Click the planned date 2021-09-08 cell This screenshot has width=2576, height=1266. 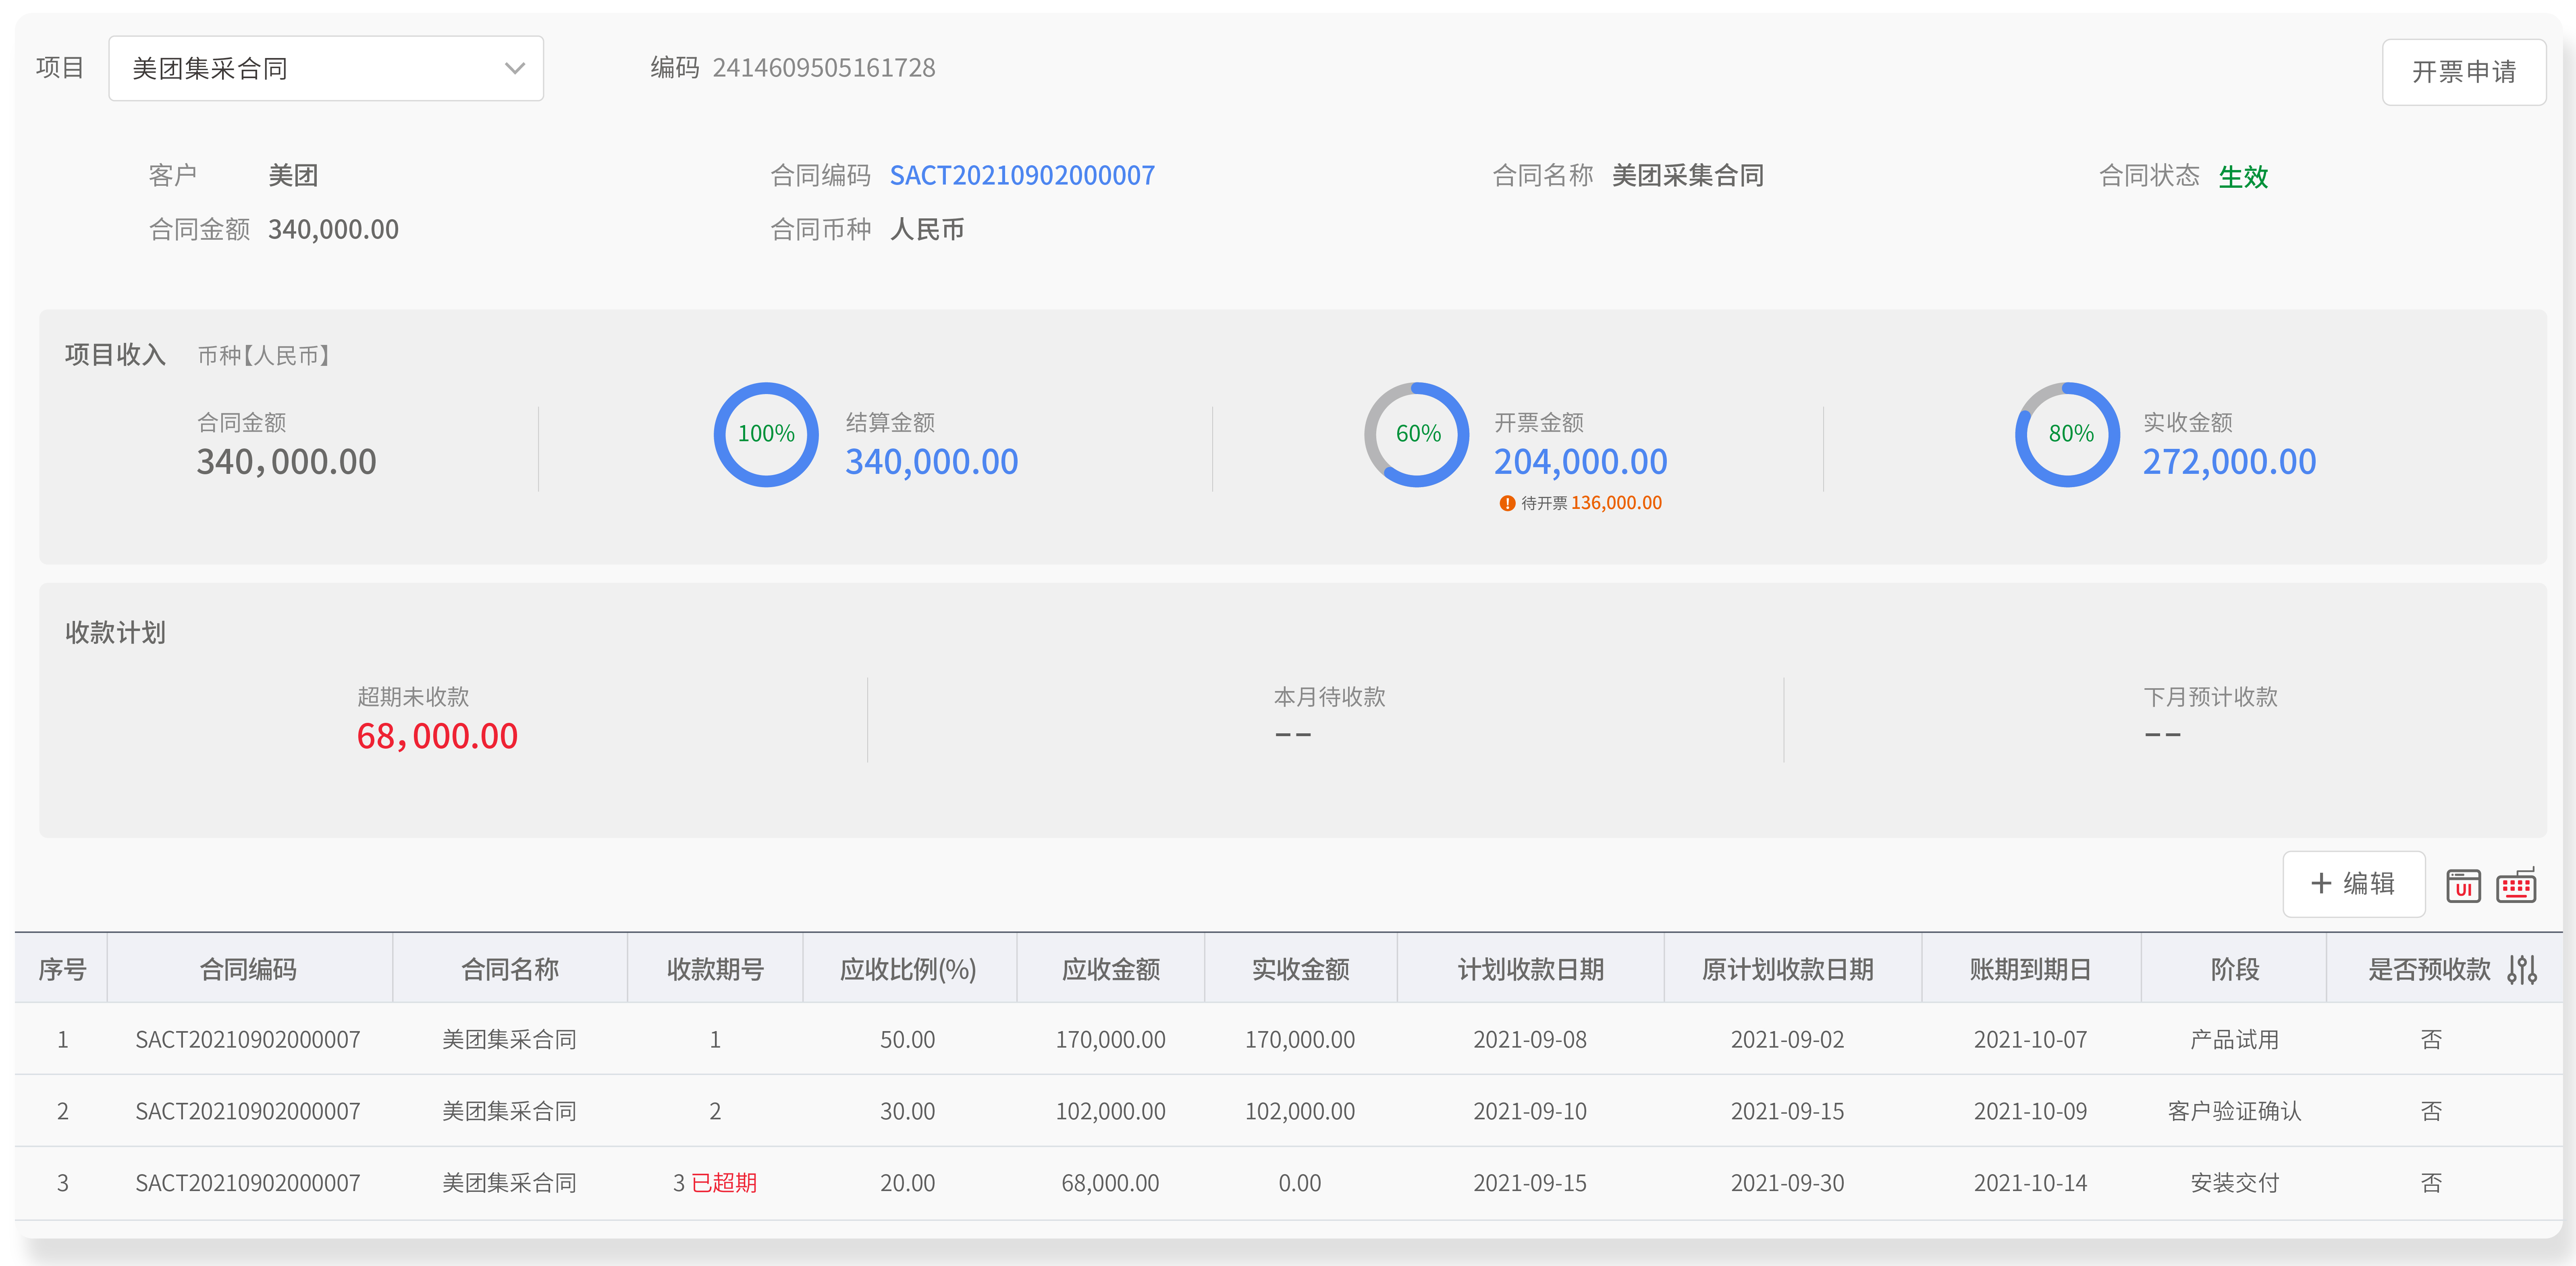(x=1530, y=1040)
